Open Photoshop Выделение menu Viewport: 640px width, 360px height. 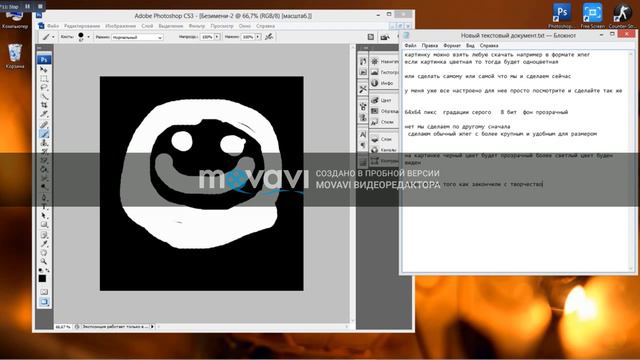click(x=171, y=26)
